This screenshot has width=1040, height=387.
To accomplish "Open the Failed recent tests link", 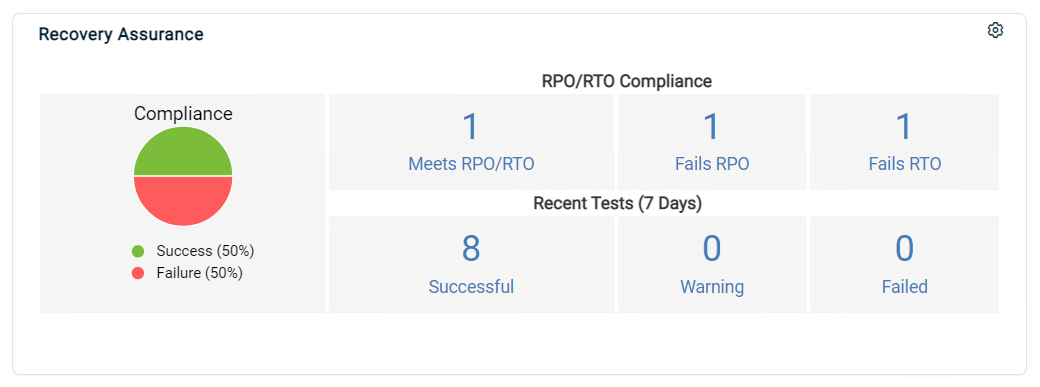I will [x=905, y=287].
